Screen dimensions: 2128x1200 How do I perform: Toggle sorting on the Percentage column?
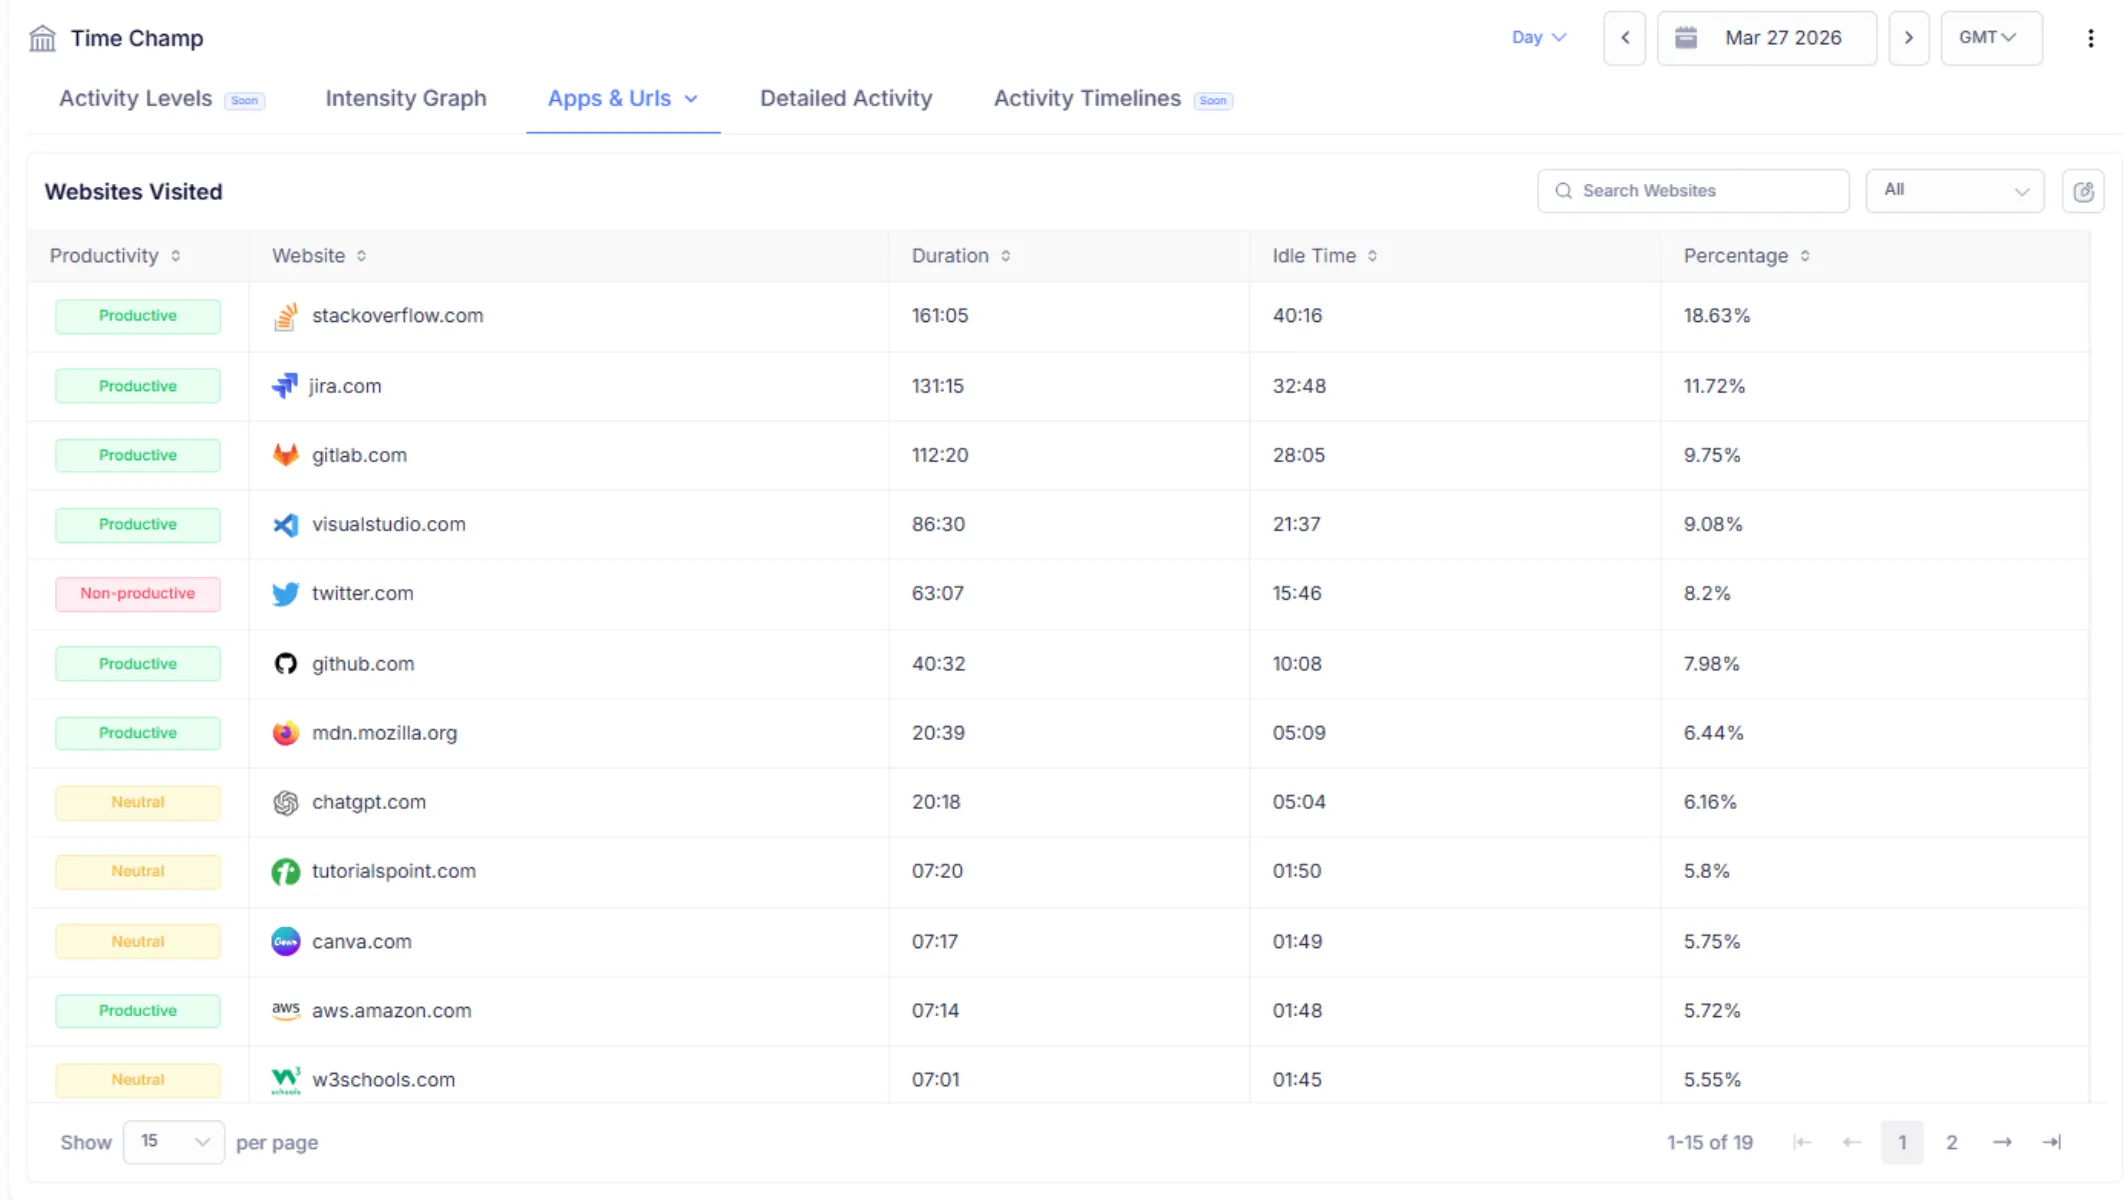[x=1806, y=256]
